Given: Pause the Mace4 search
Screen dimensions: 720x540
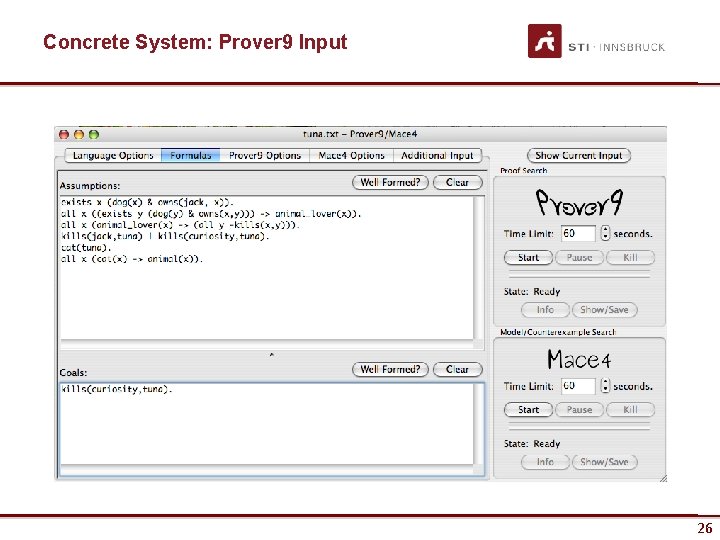Looking at the screenshot, I should [x=579, y=410].
